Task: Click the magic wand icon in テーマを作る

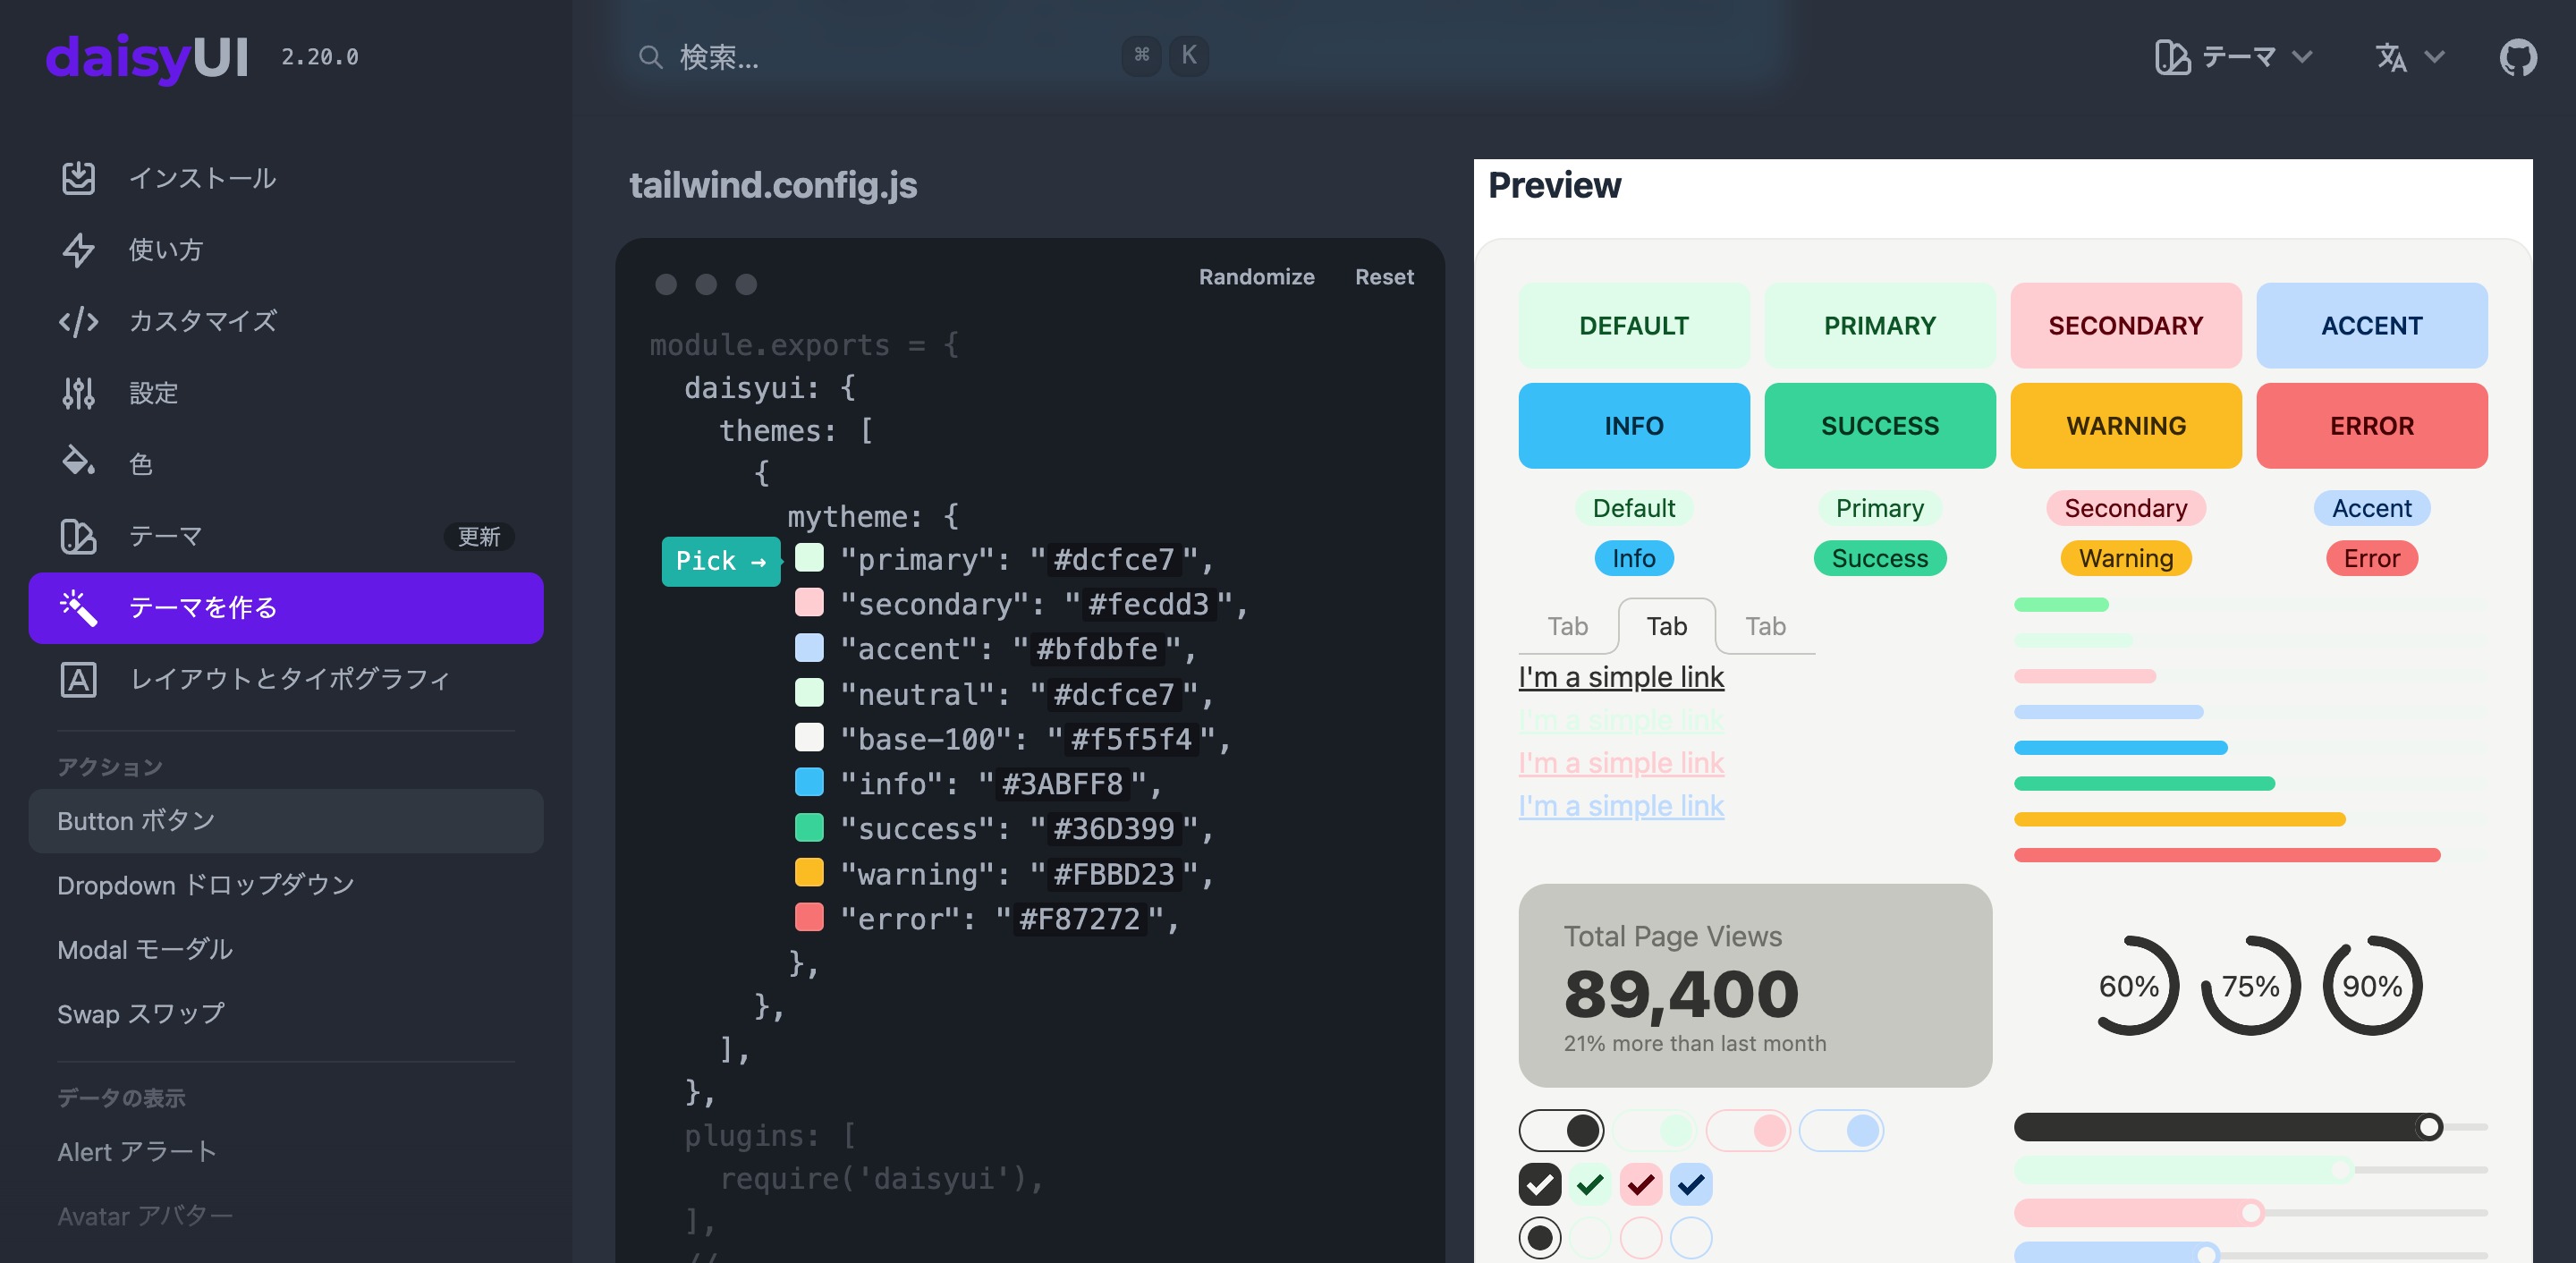Action: [78, 607]
